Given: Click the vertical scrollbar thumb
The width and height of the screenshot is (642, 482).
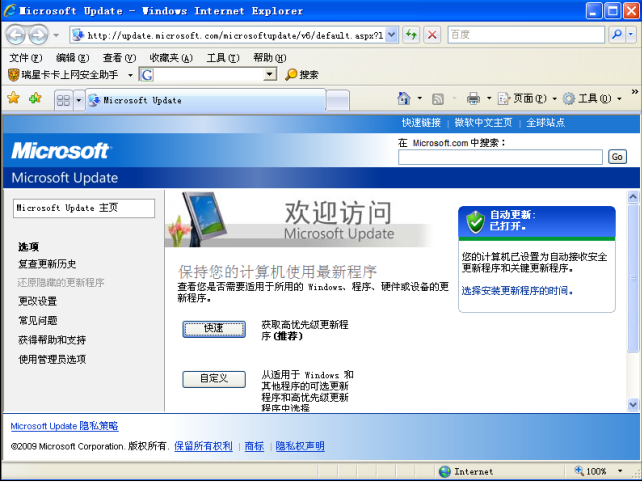Looking at the screenshot, I should click(x=633, y=278).
